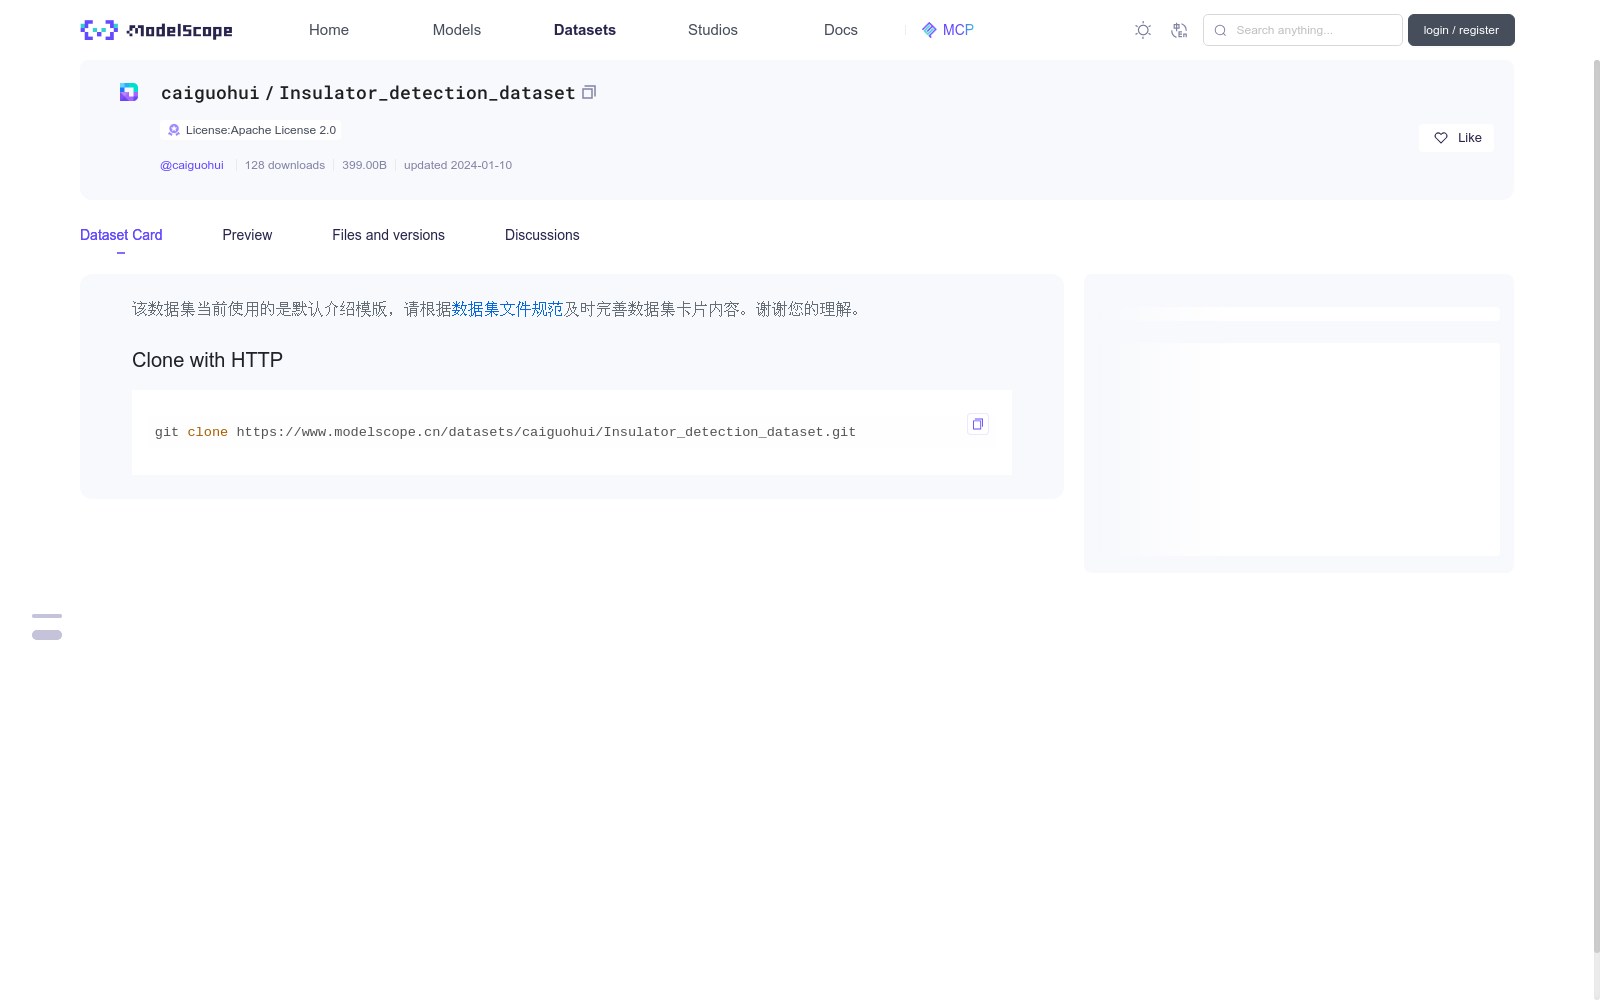Open Datasets in the top navigation

[x=585, y=30]
